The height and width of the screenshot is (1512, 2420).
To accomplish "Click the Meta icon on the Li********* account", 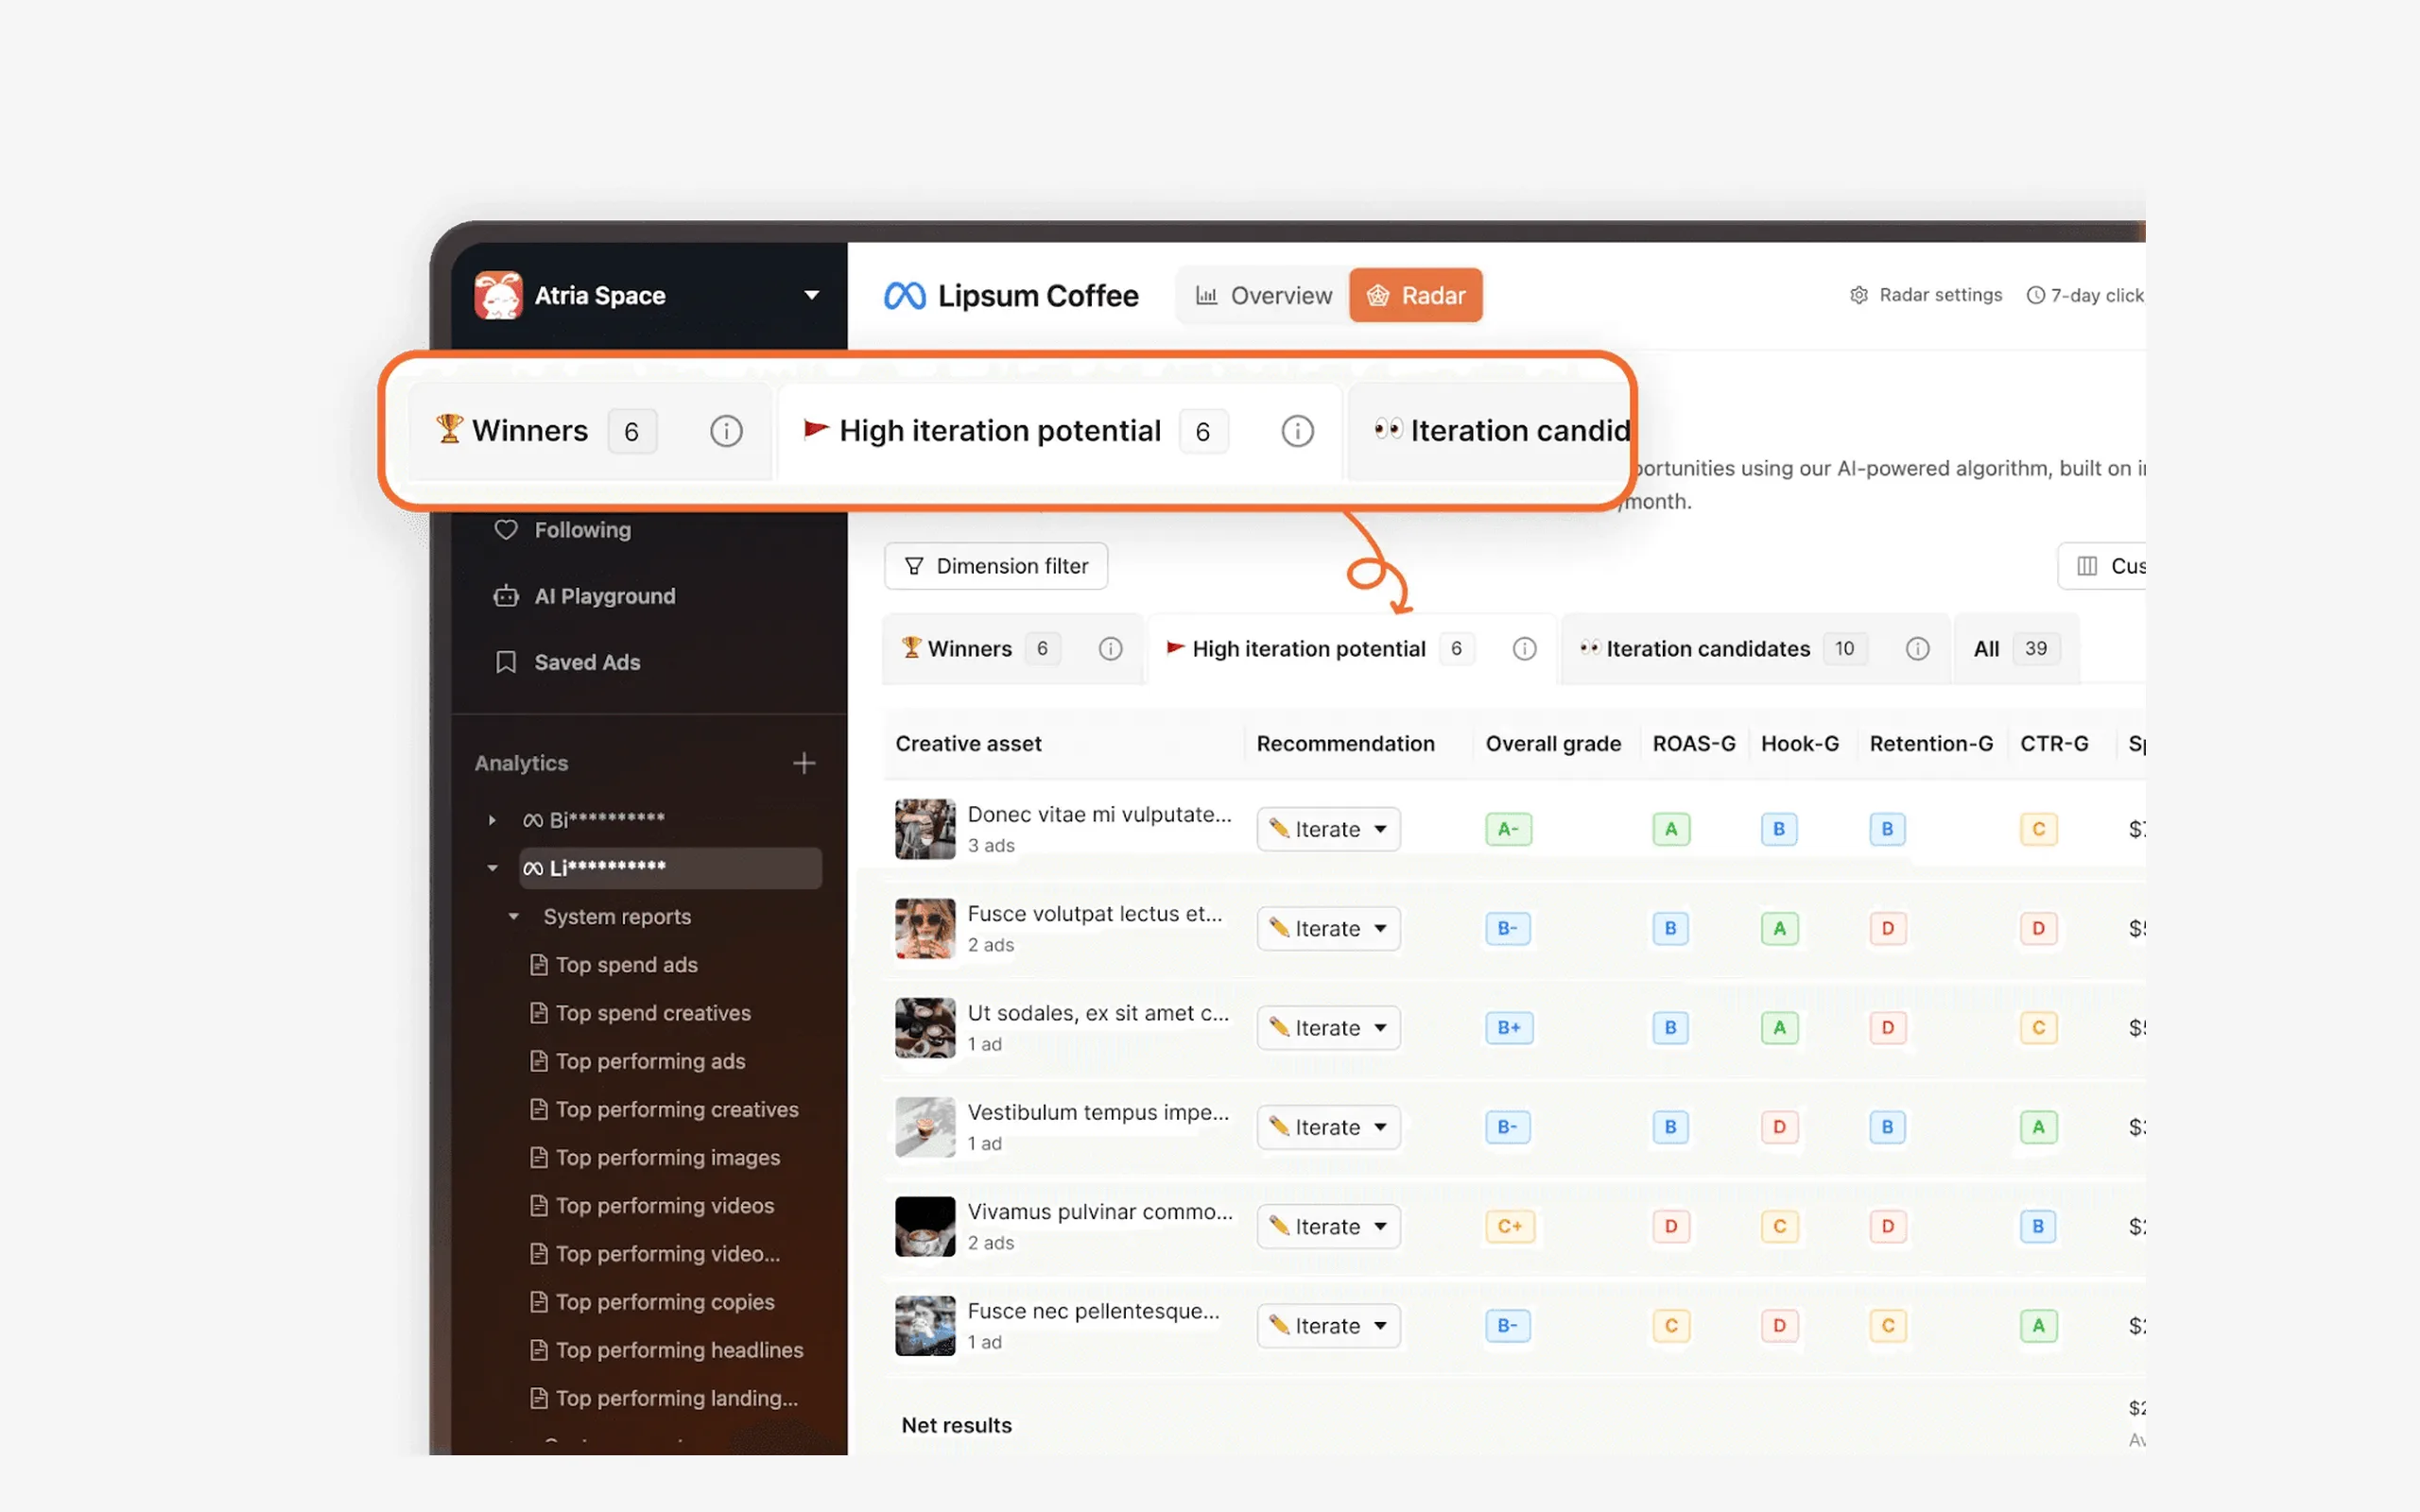I will [533, 868].
